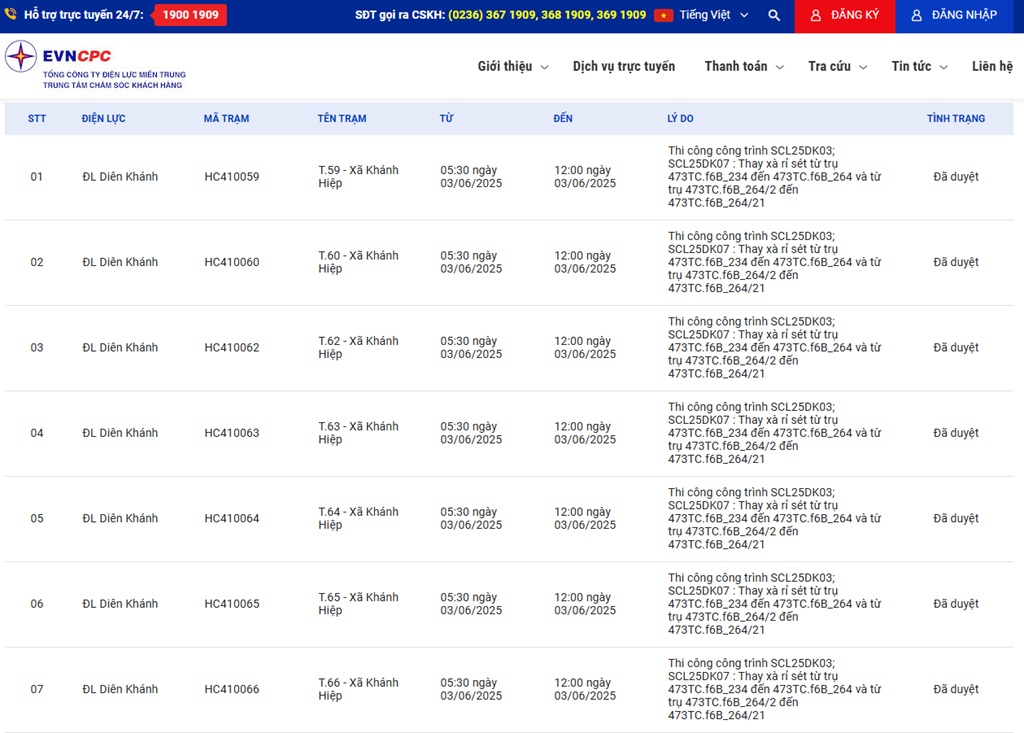Open the search magnifier icon
Viewport: 1024px width, 733px height.
[x=774, y=16]
